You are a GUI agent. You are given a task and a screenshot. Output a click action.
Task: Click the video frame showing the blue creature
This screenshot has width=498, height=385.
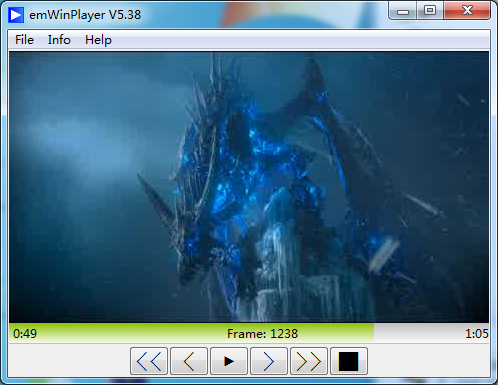249,187
